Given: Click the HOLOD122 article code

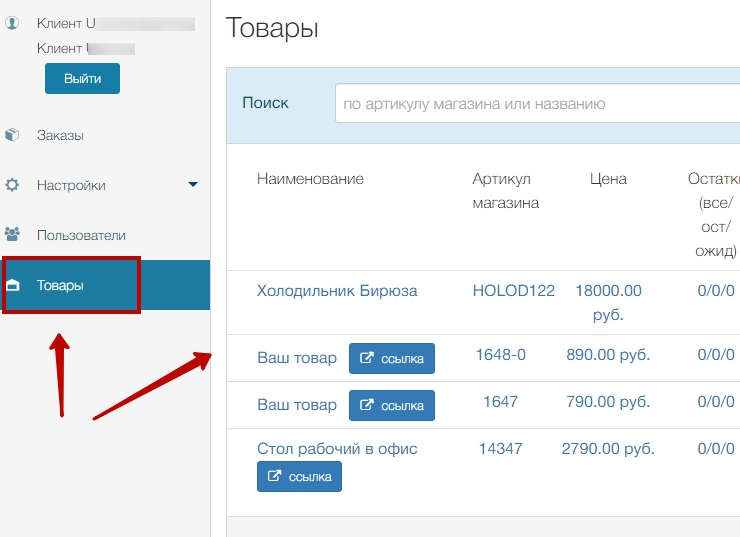Looking at the screenshot, I should (513, 291).
